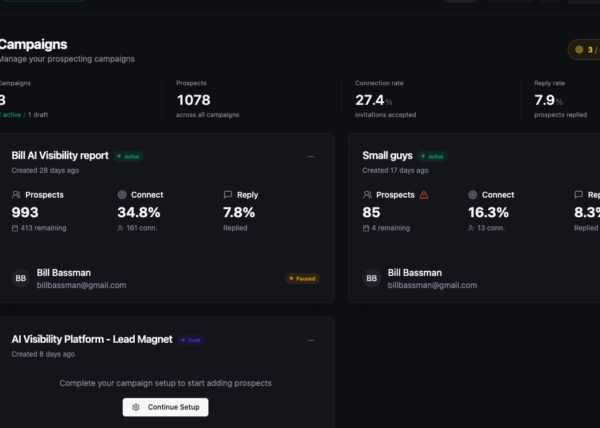Click the gear icon in Continue Setup
Viewport: 600px width, 428px height.
click(136, 407)
